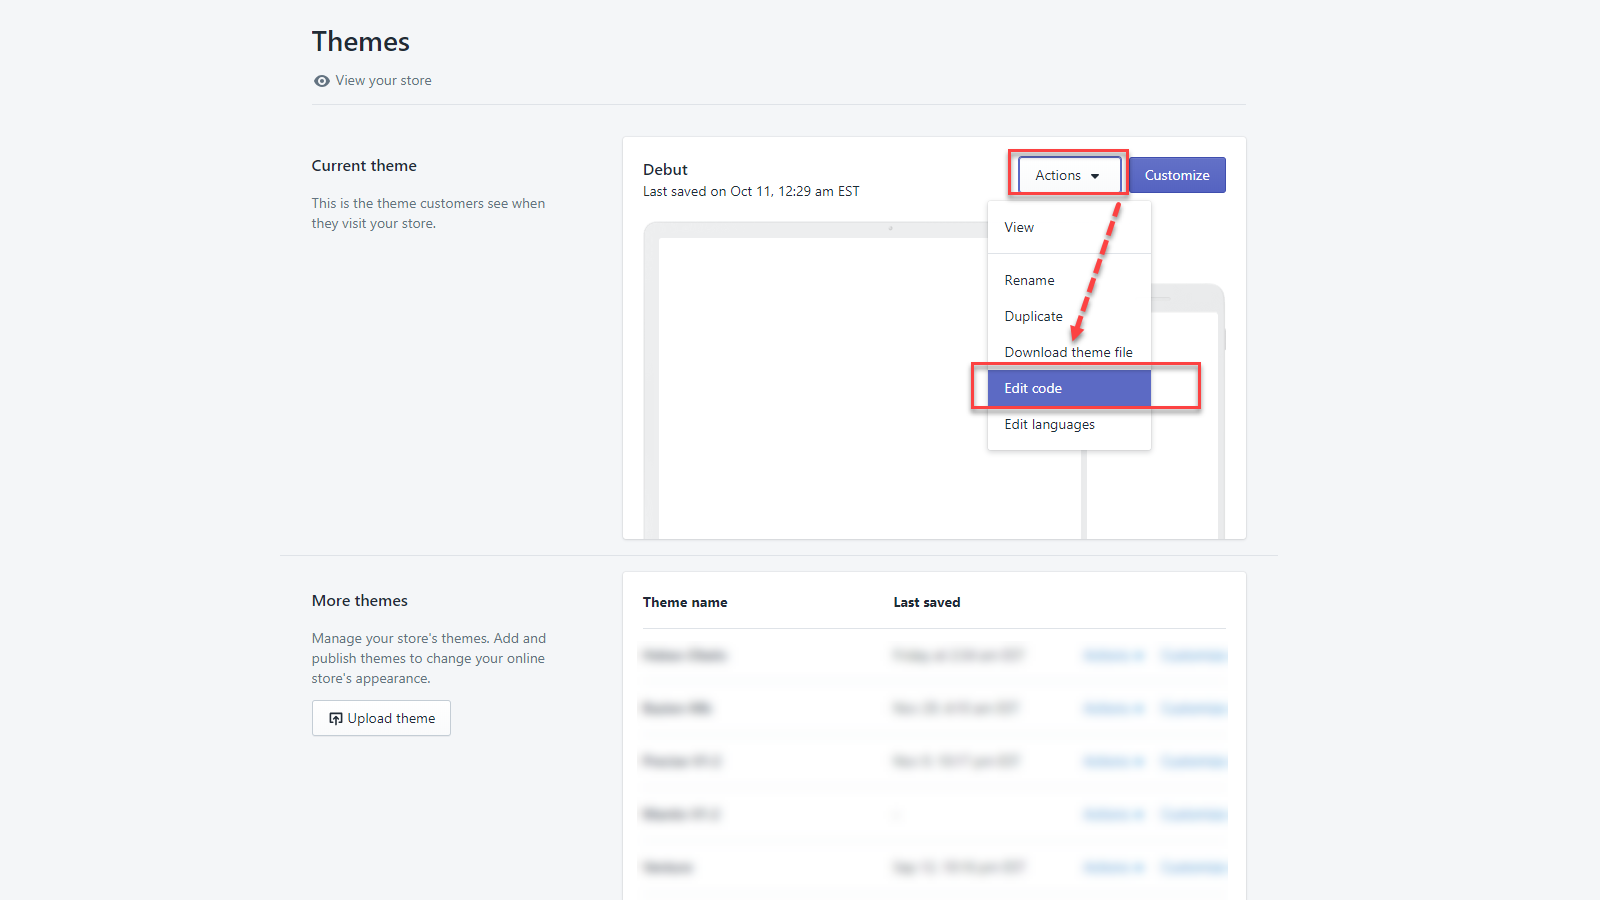Viewport: 1600px width, 900px height.
Task: Click the eye icon beside View your store
Action: pos(320,80)
